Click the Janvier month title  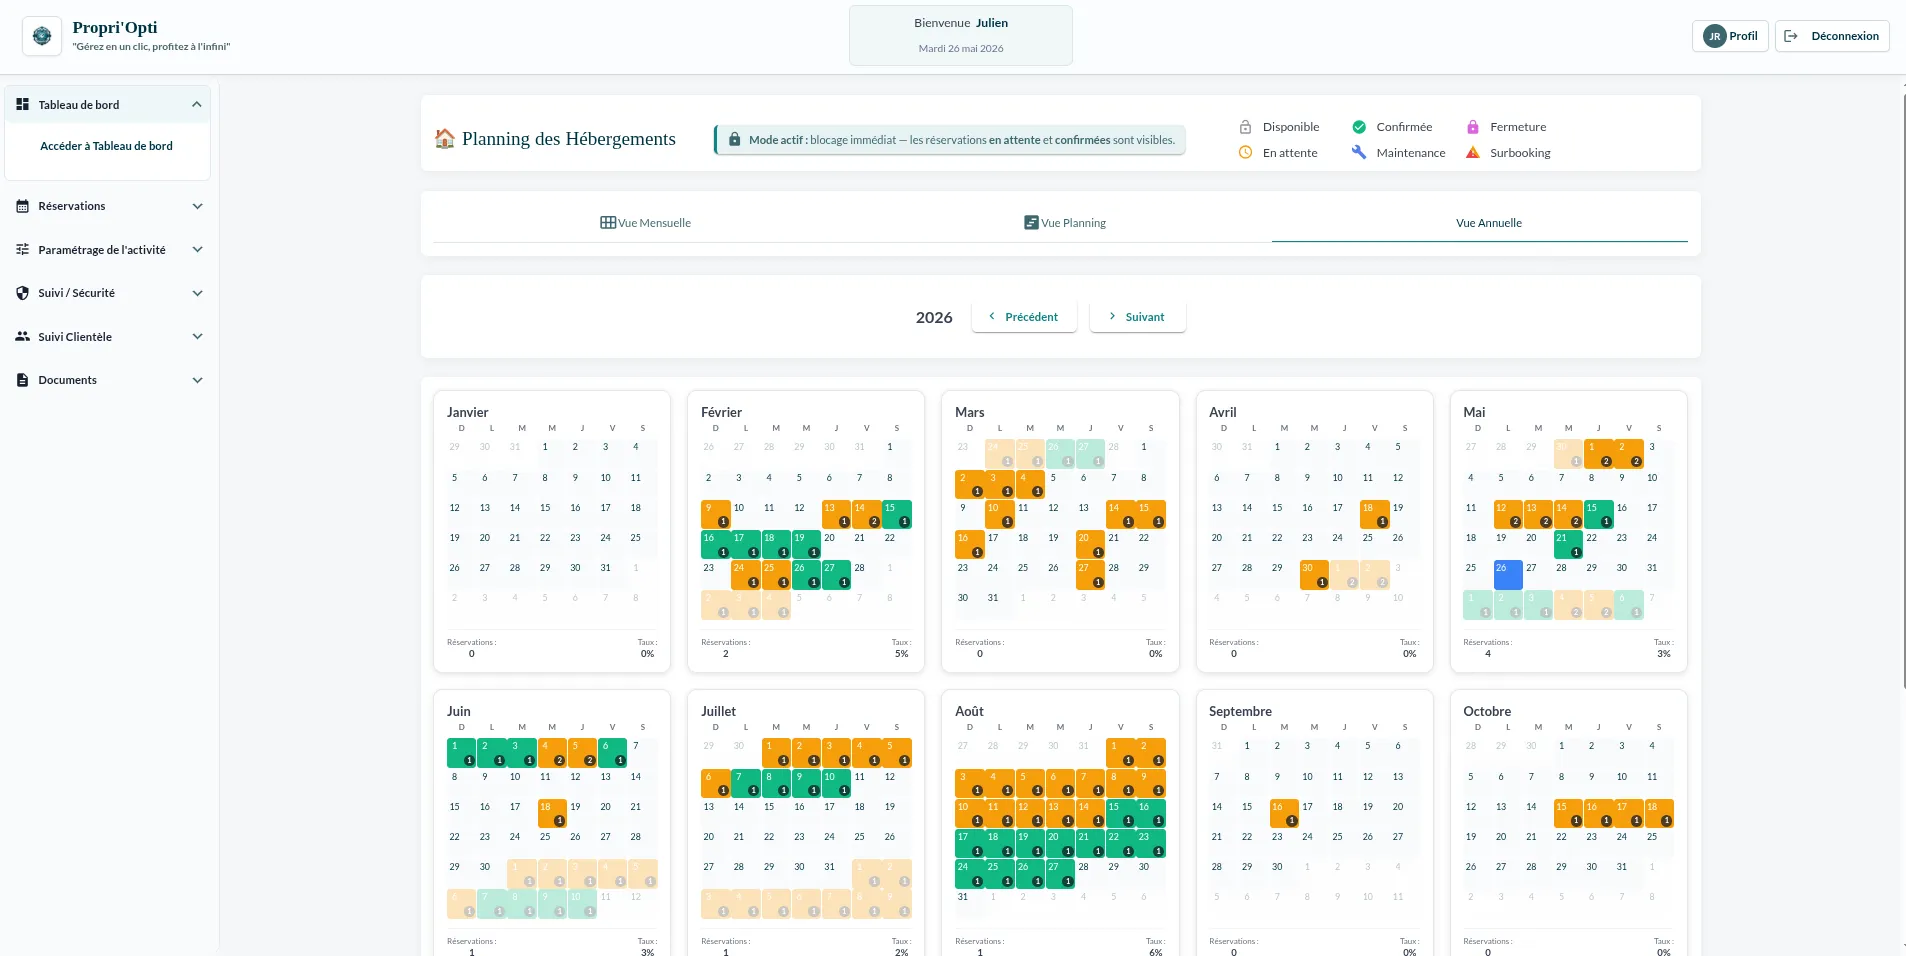(467, 412)
